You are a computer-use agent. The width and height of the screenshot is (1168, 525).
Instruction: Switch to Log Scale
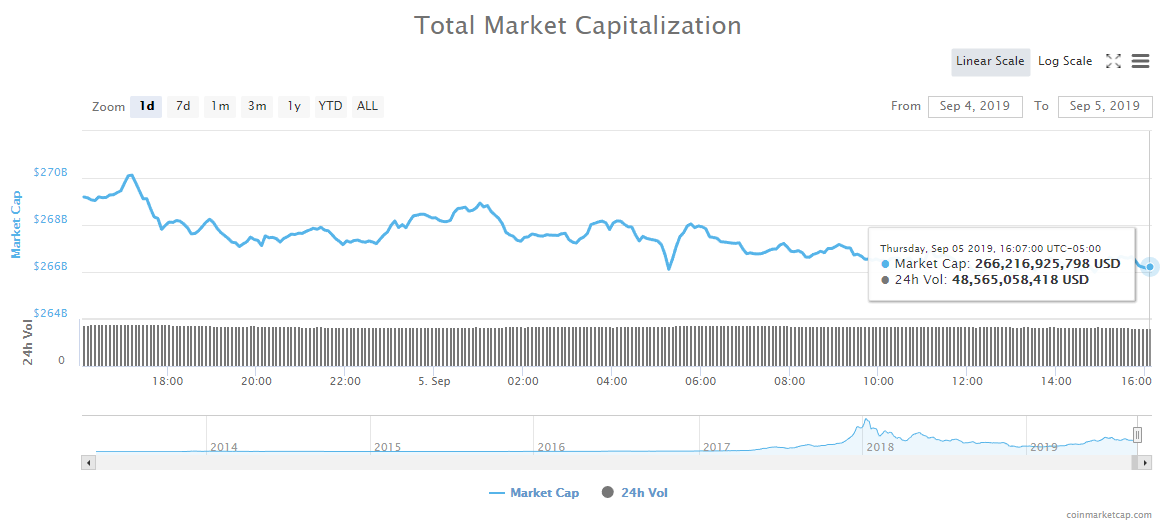1065,61
